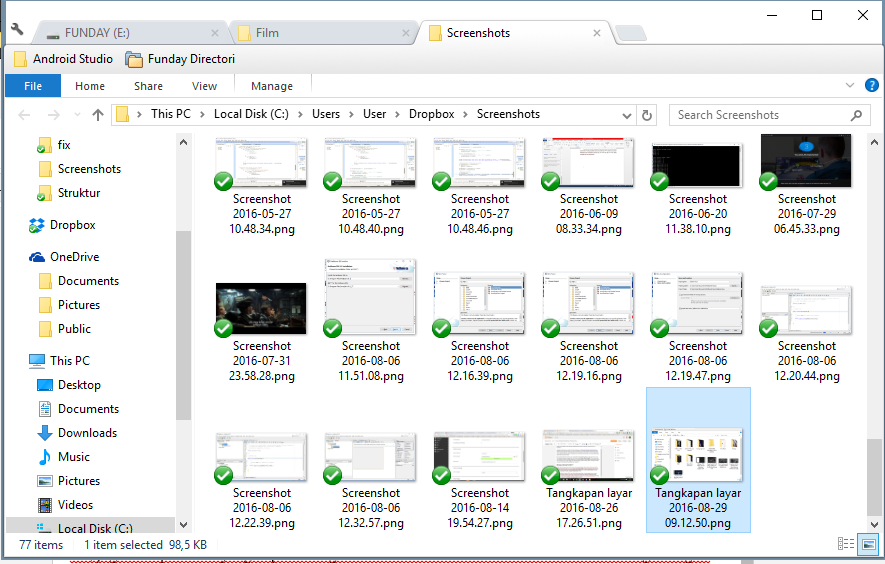Expand the ribbon chevron

tap(850, 85)
